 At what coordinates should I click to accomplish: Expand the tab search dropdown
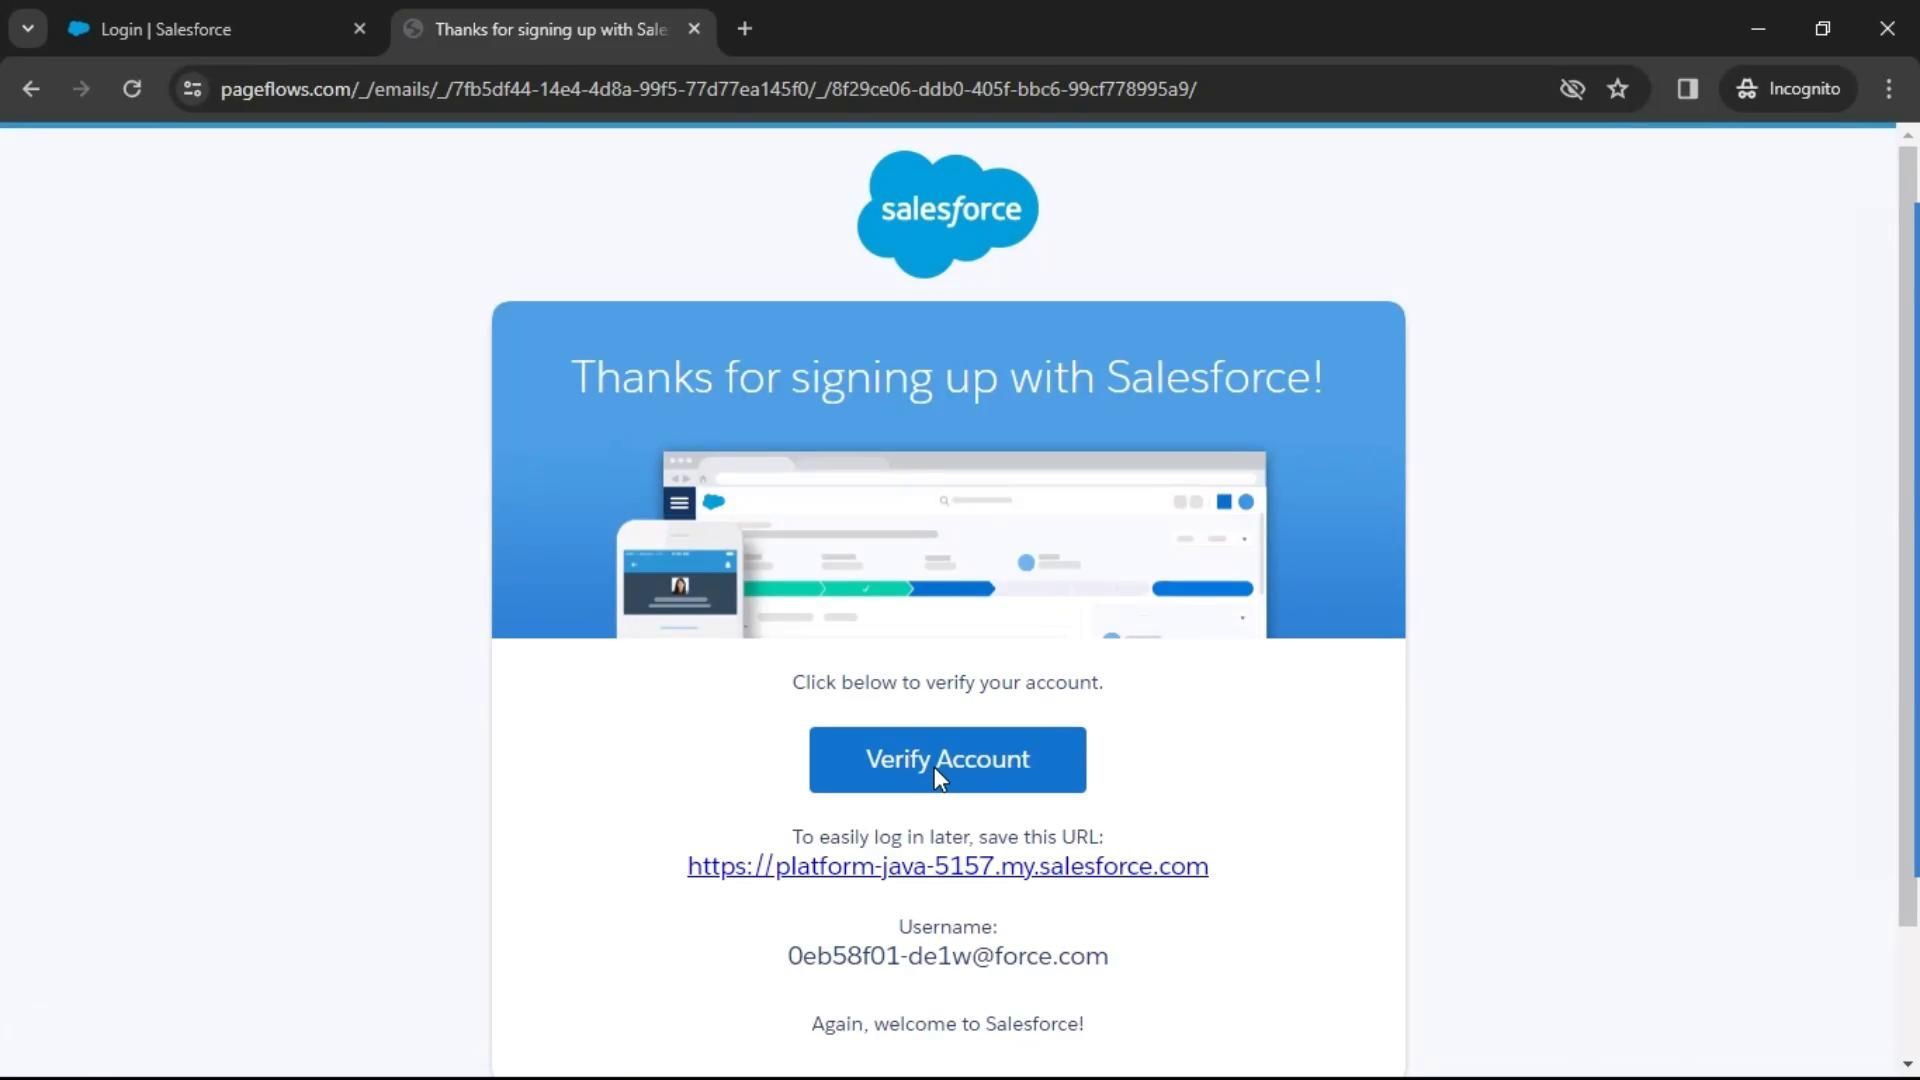[28, 29]
